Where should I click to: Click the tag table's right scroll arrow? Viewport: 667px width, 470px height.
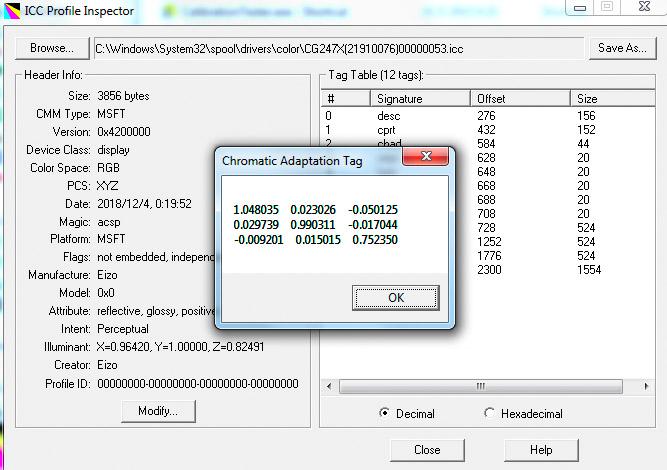pos(646,386)
